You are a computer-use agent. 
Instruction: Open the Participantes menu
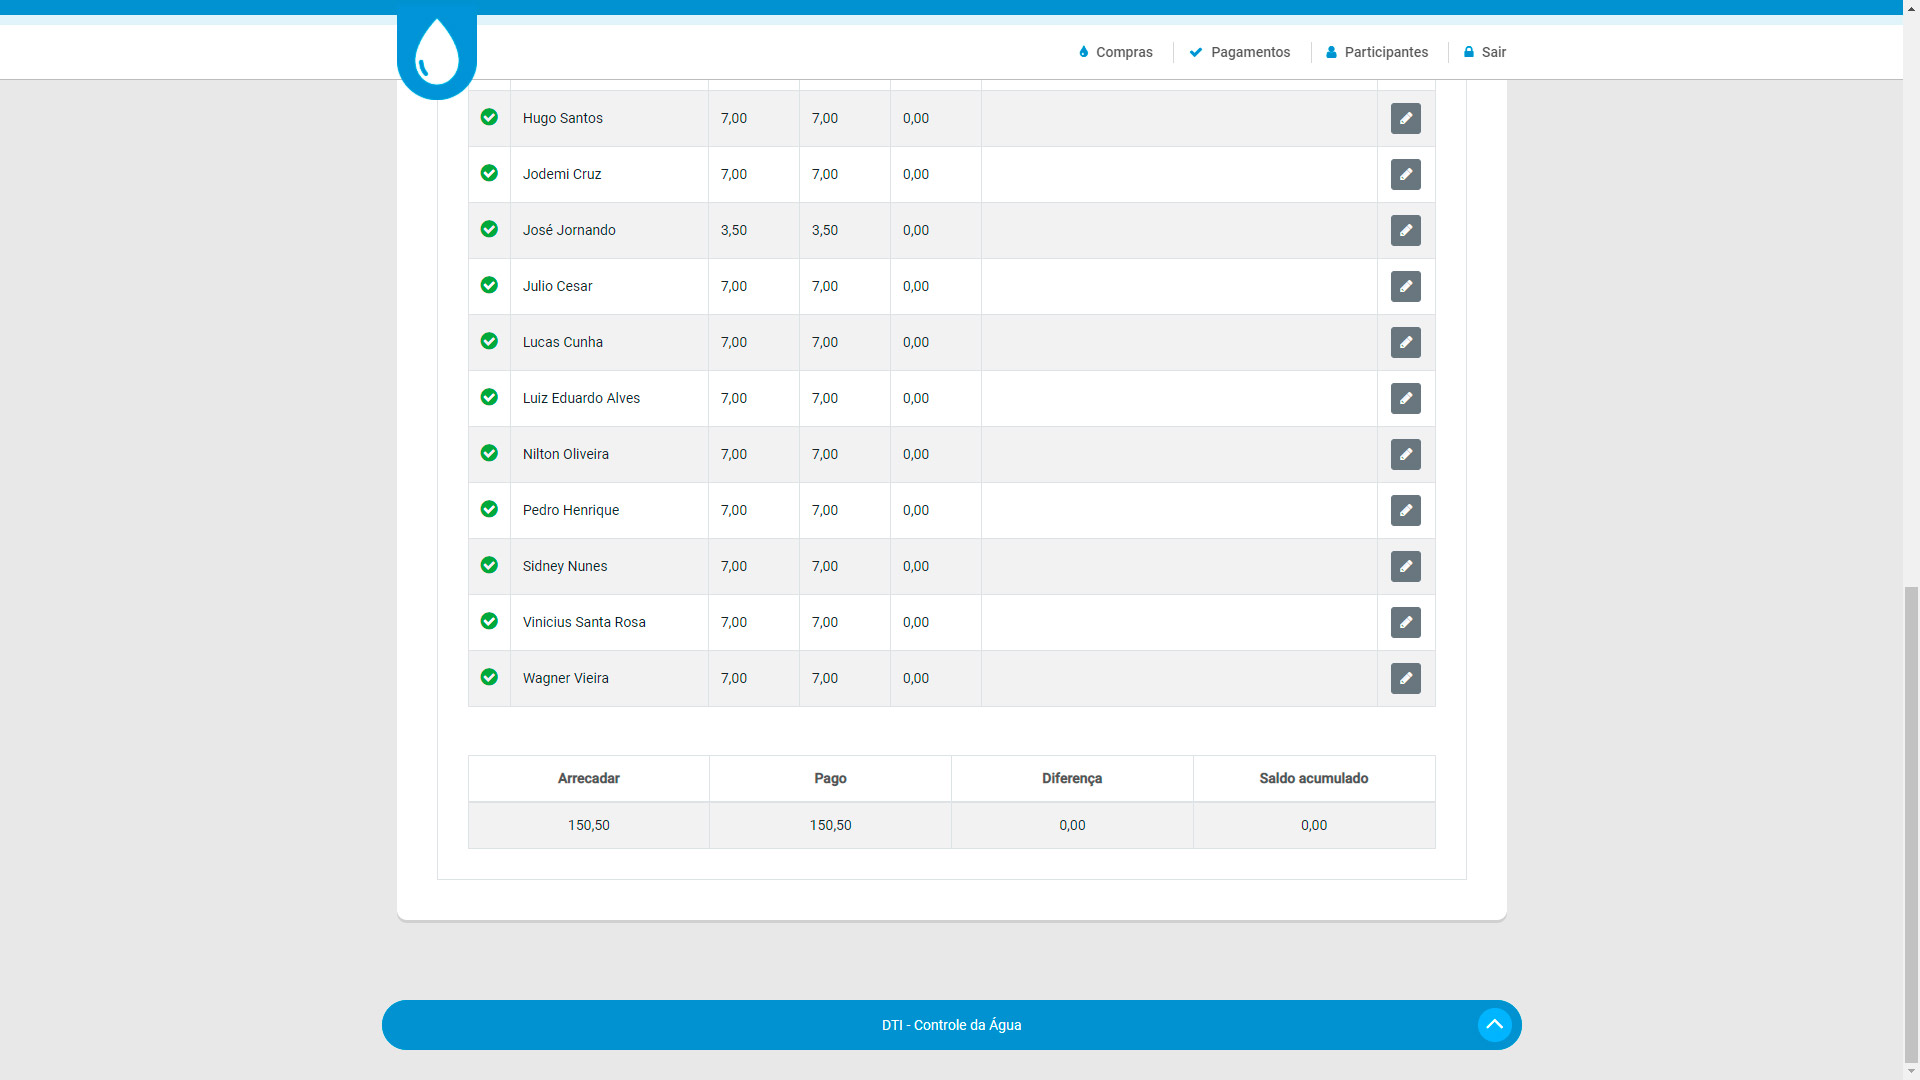pos(1377,52)
